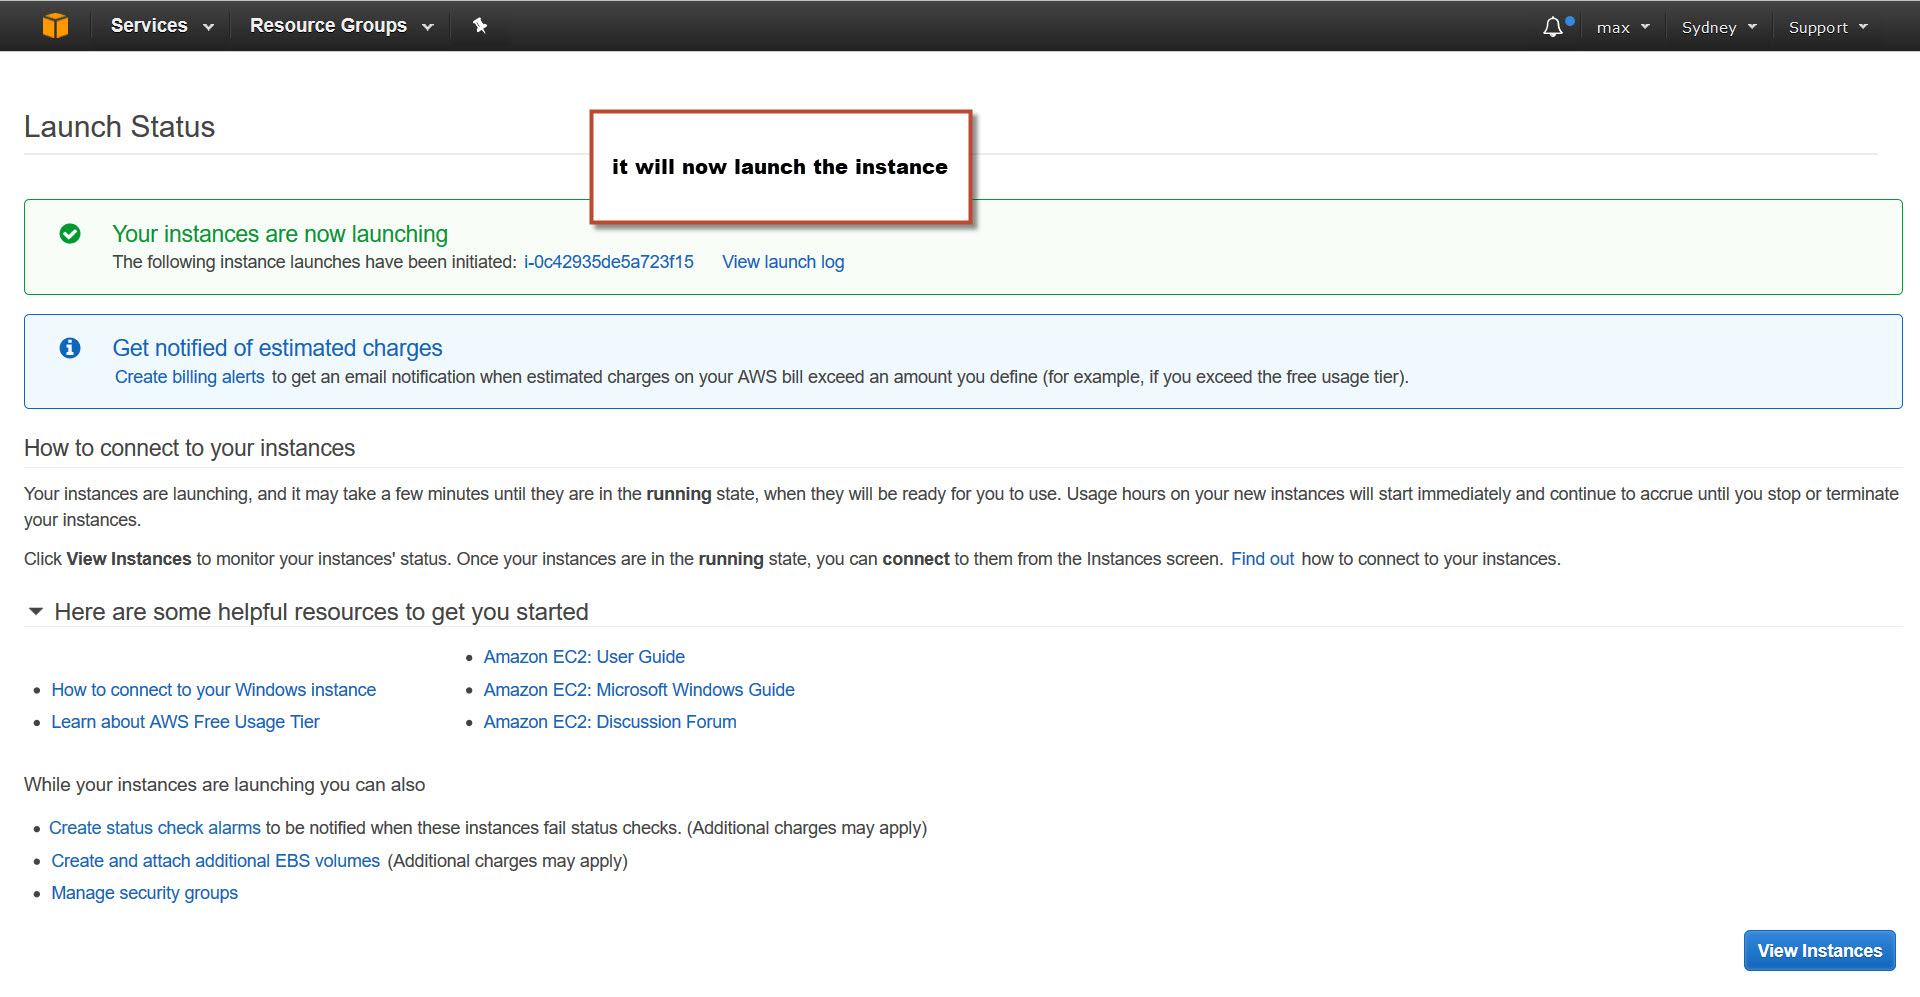
Task: Collapse the helpful resources section
Action: [36, 611]
